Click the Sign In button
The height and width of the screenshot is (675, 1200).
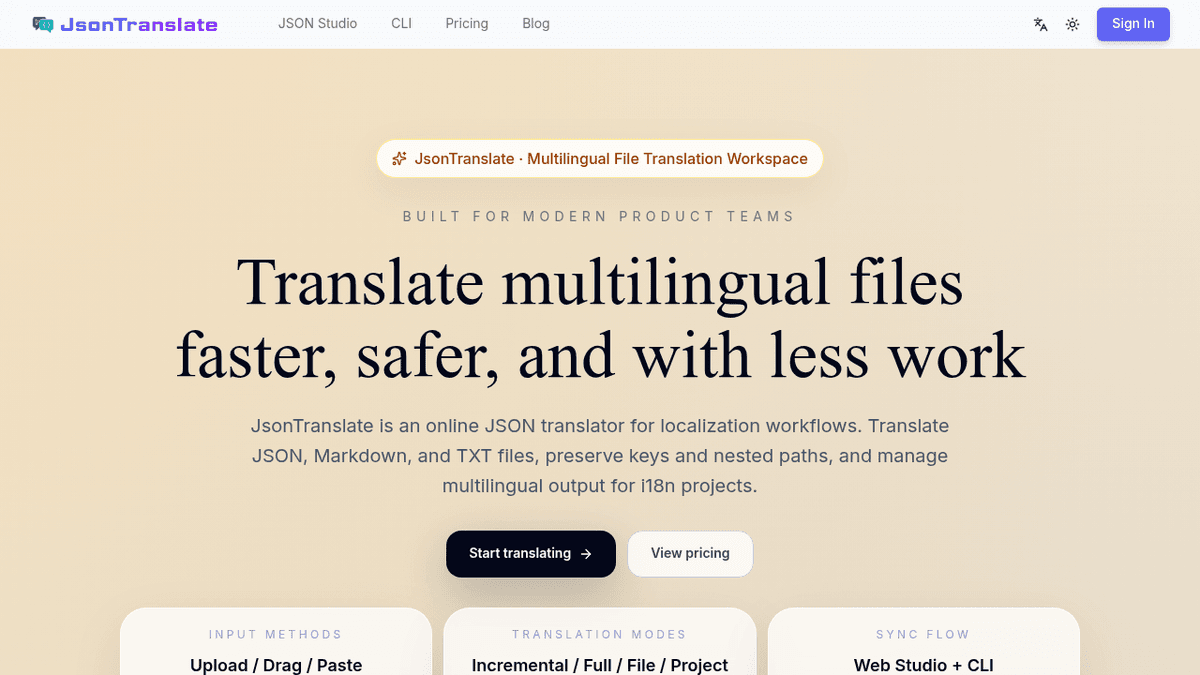(1133, 24)
